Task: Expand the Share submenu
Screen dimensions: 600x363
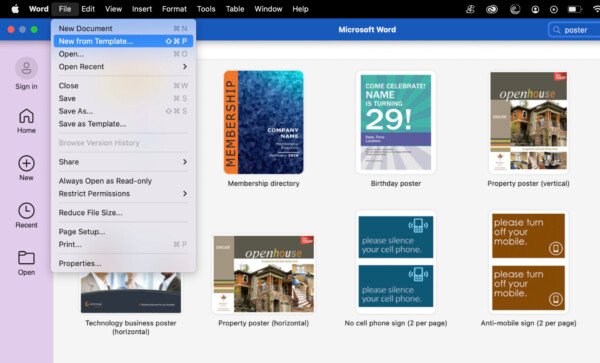Action: click(123, 162)
